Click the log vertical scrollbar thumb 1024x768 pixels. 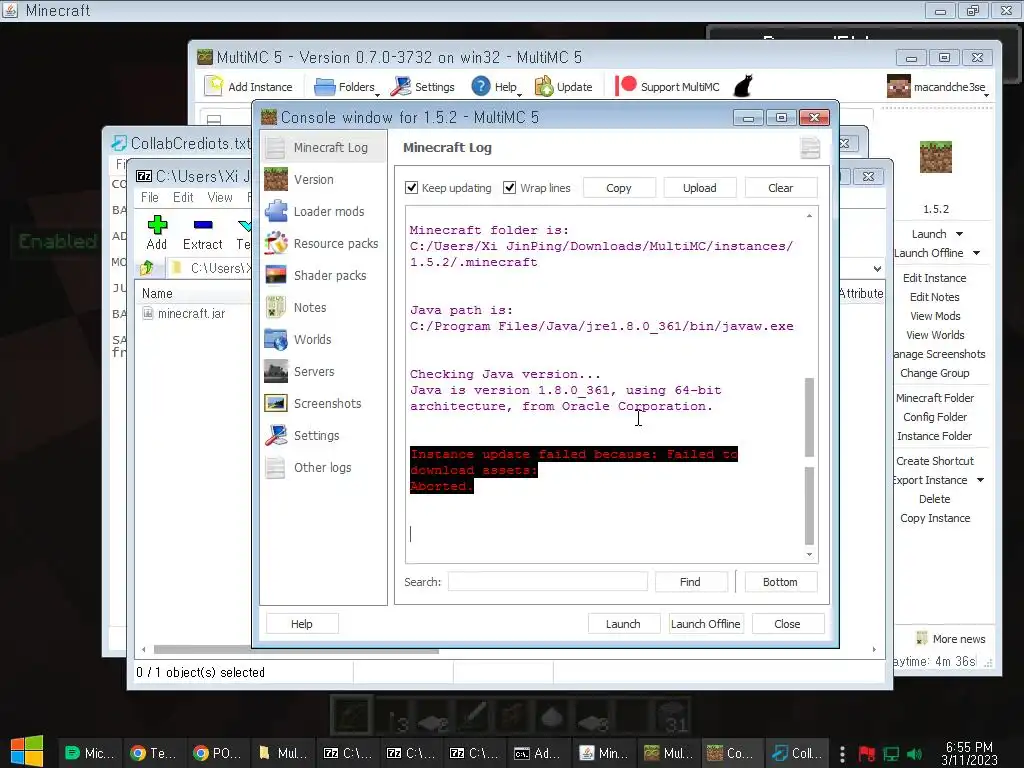pyautogui.click(x=809, y=460)
